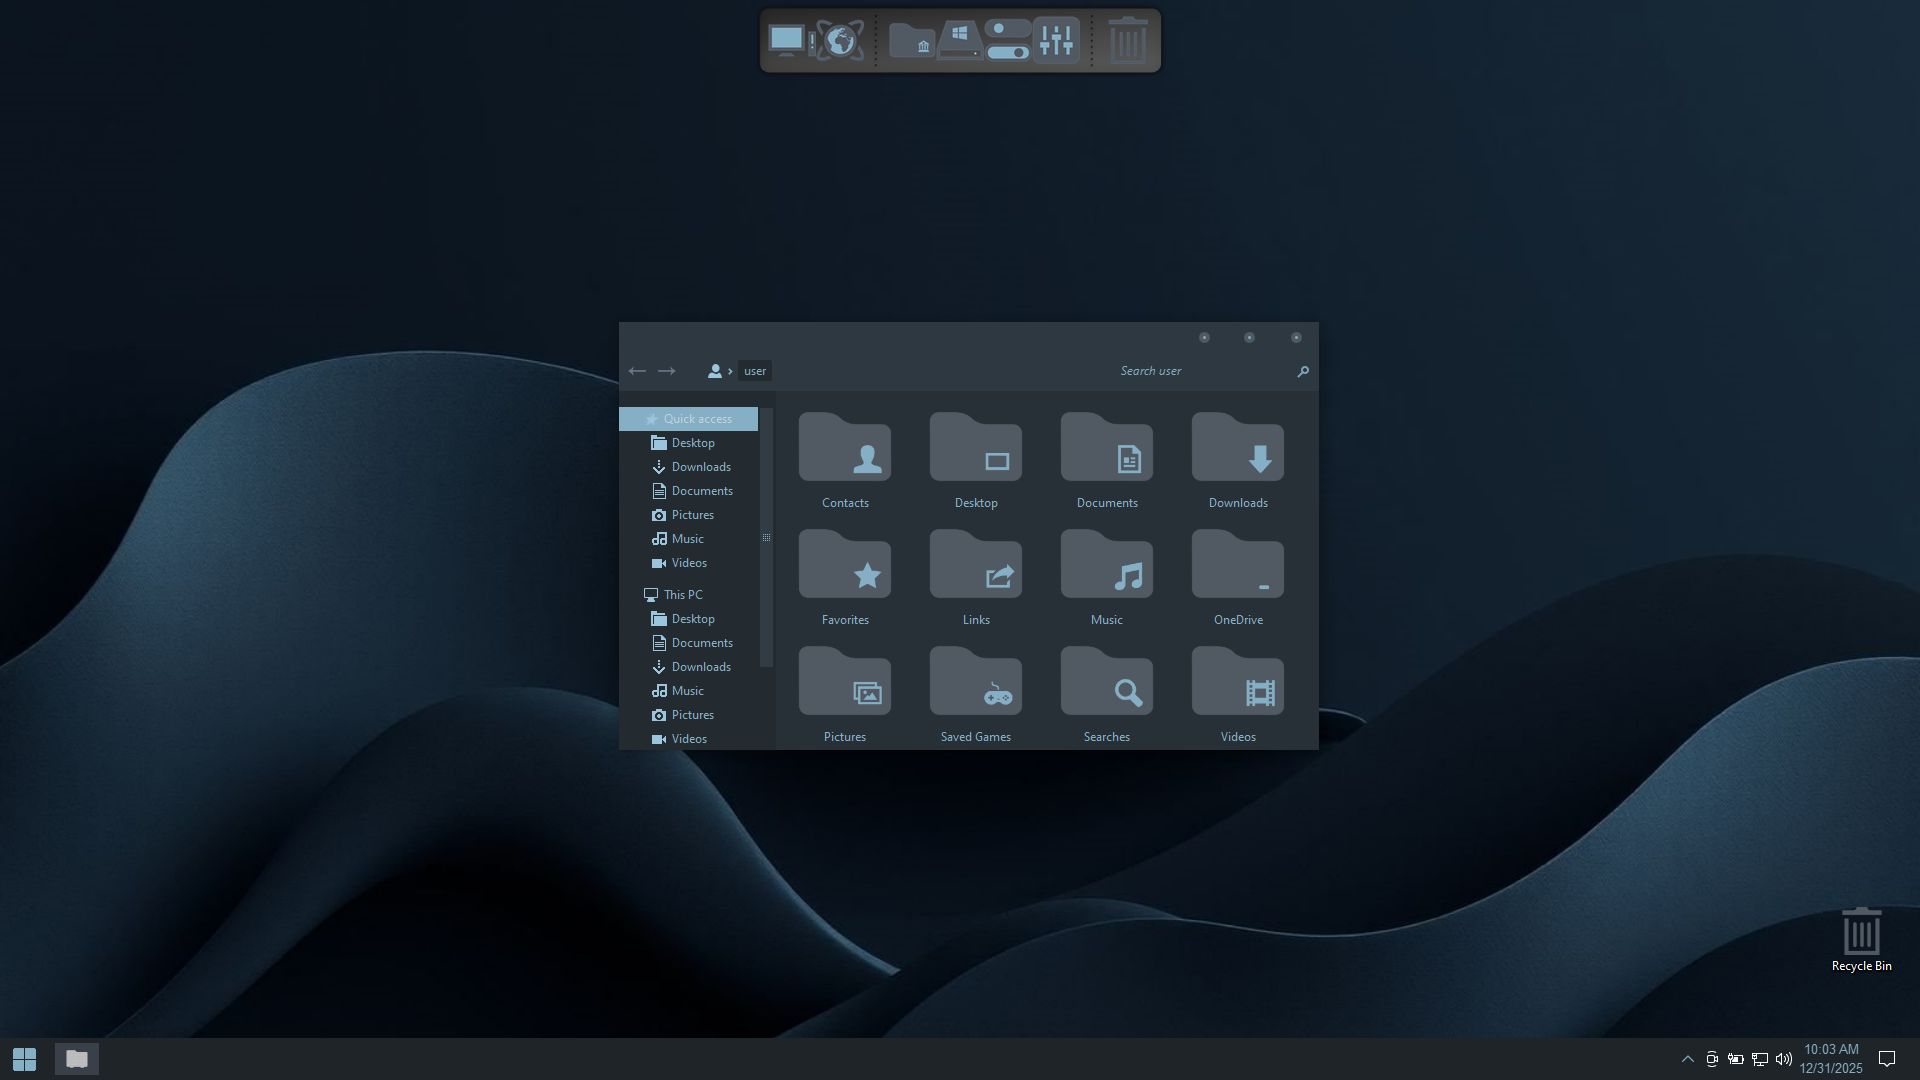Expand breadcrumb chevron before user

(731, 371)
